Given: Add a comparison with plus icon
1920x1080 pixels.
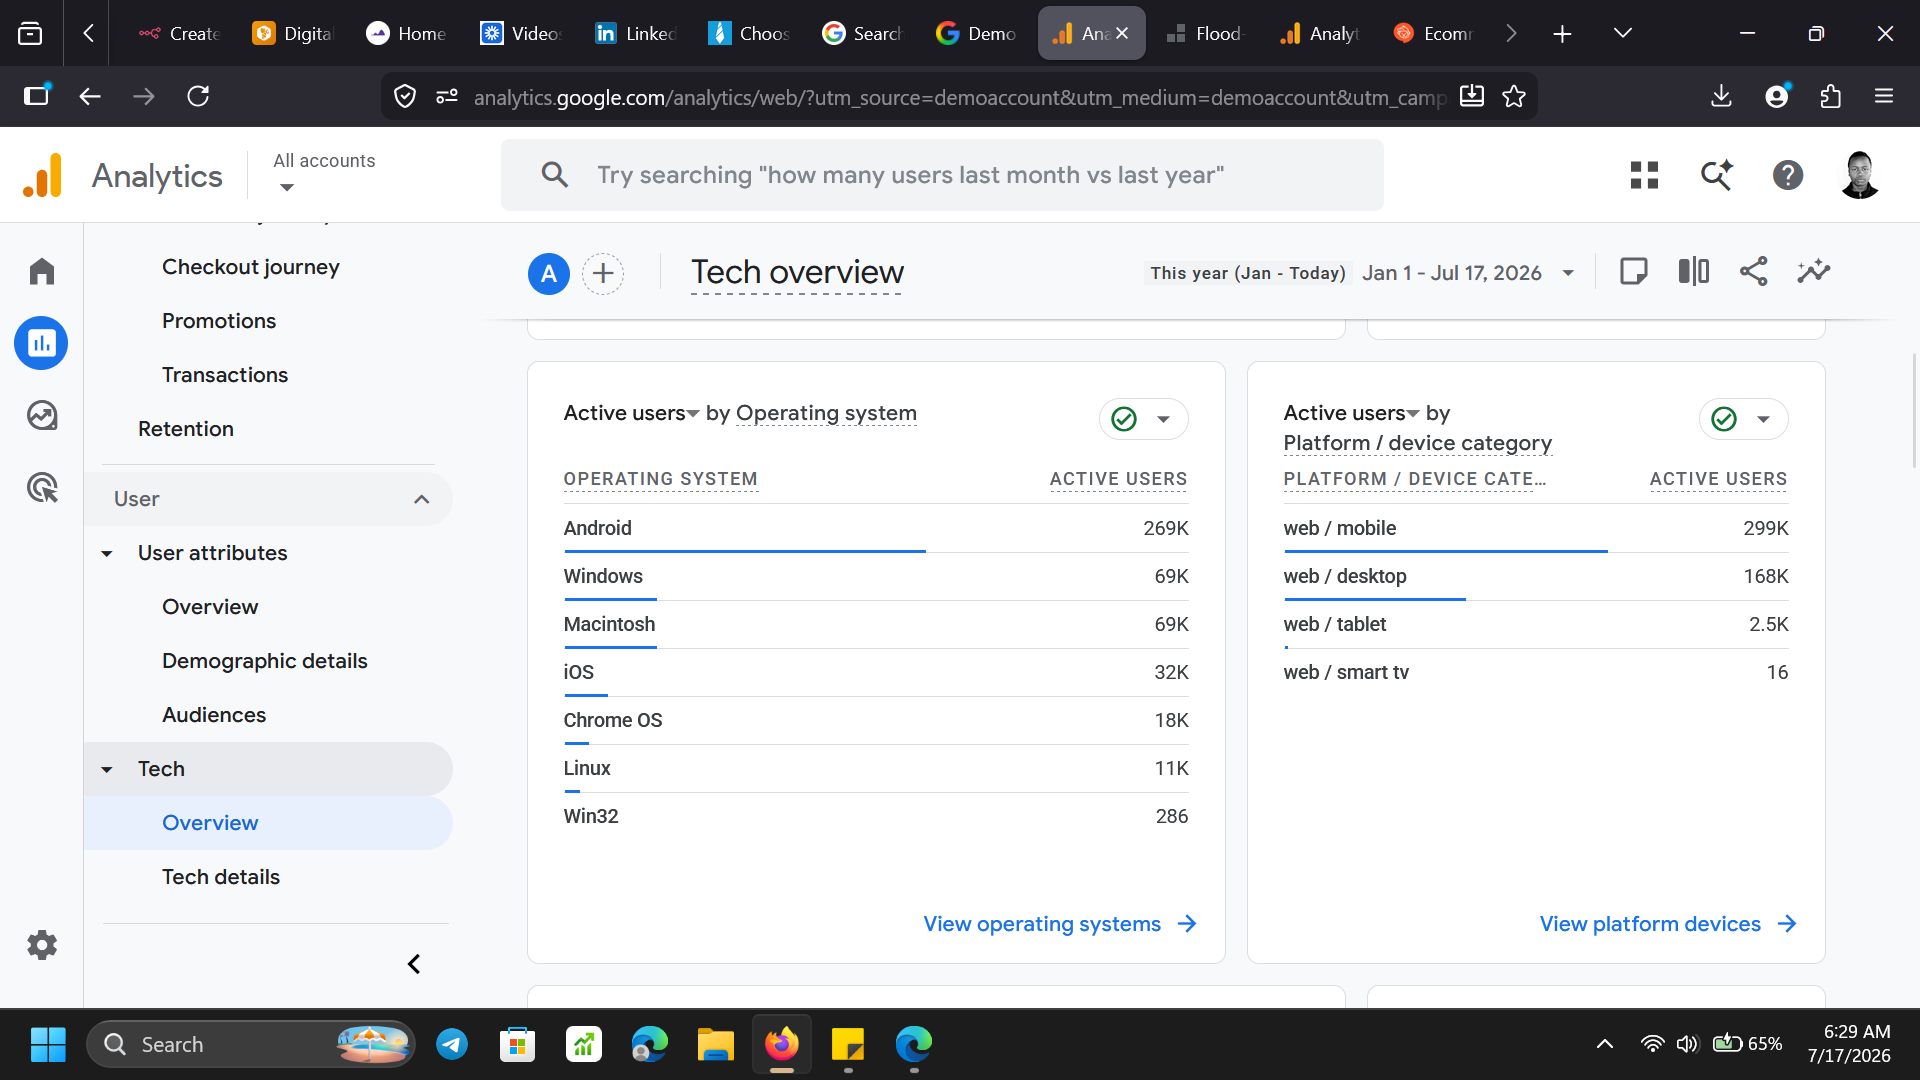Looking at the screenshot, I should click(603, 273).
